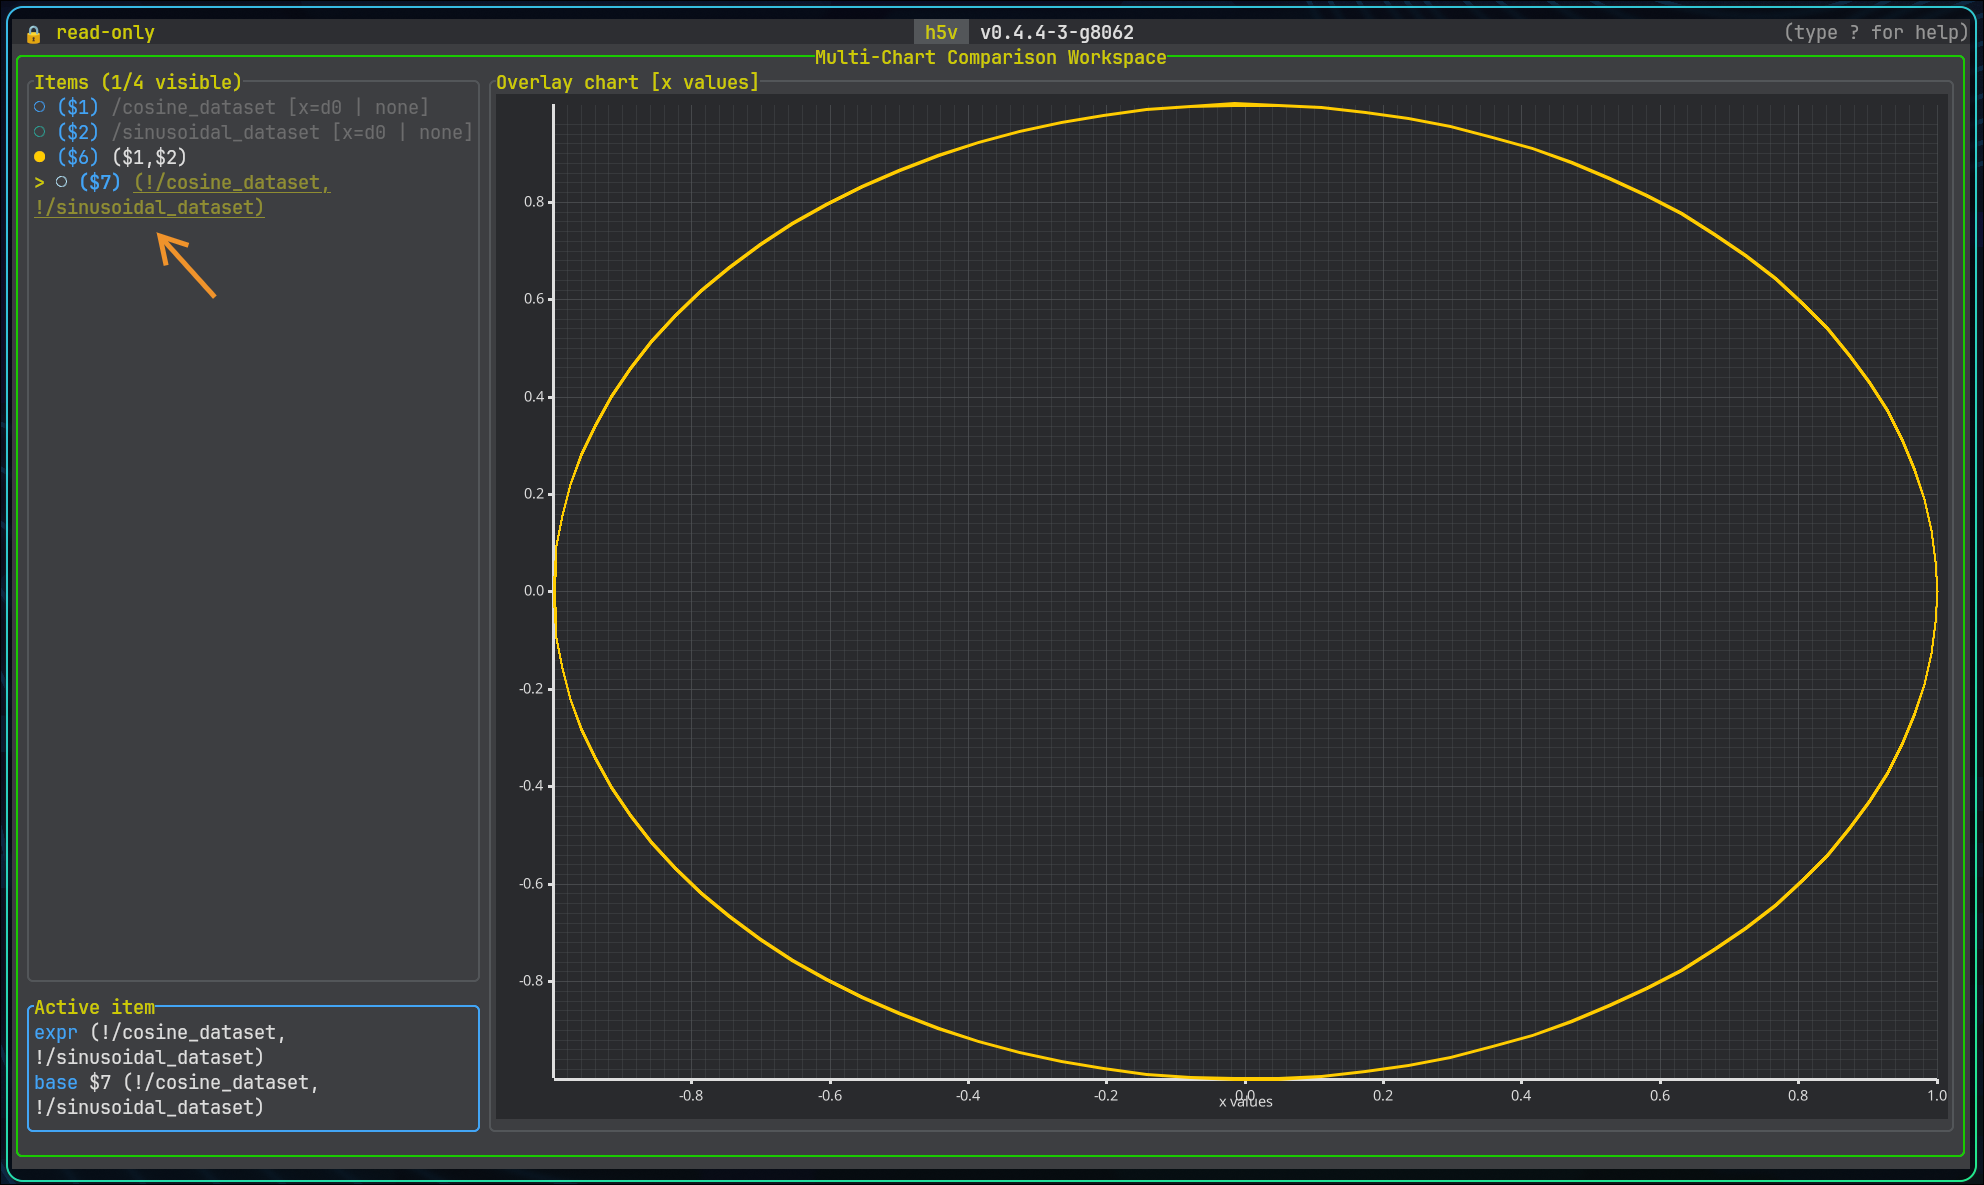
Task: Click the h5v app name badge
Action: point(941,32)
